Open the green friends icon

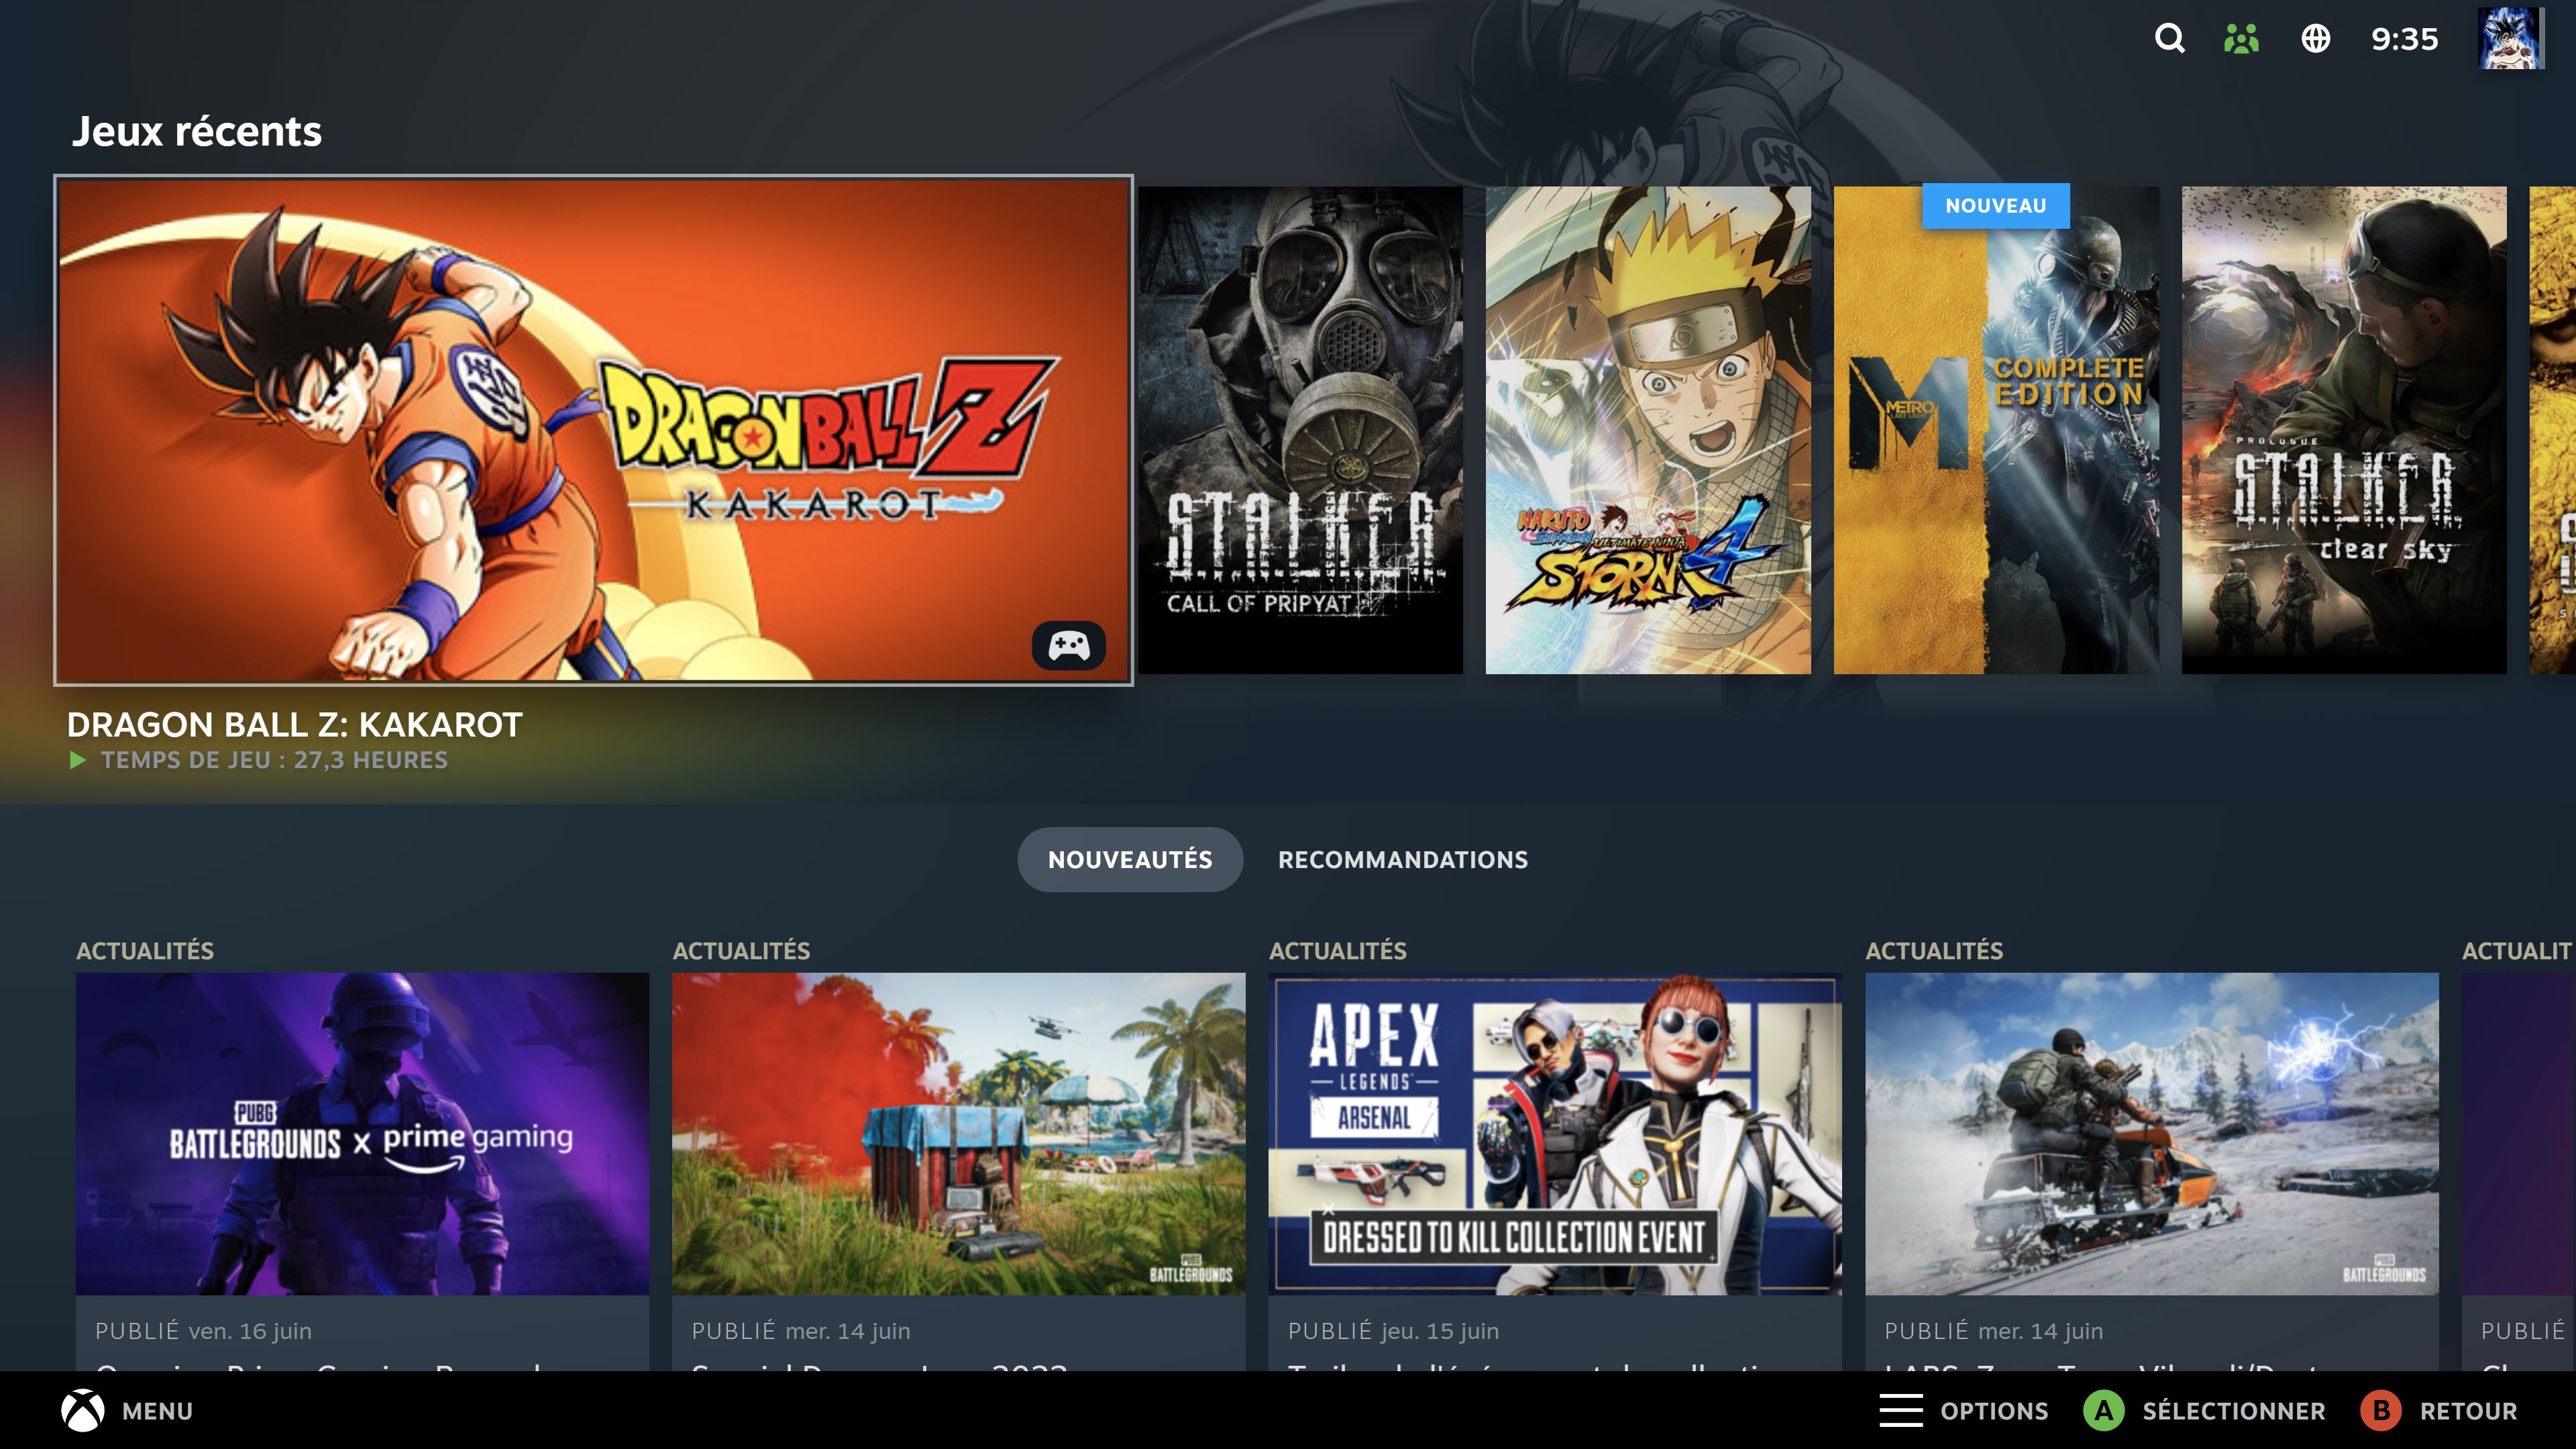[2241, 39]
